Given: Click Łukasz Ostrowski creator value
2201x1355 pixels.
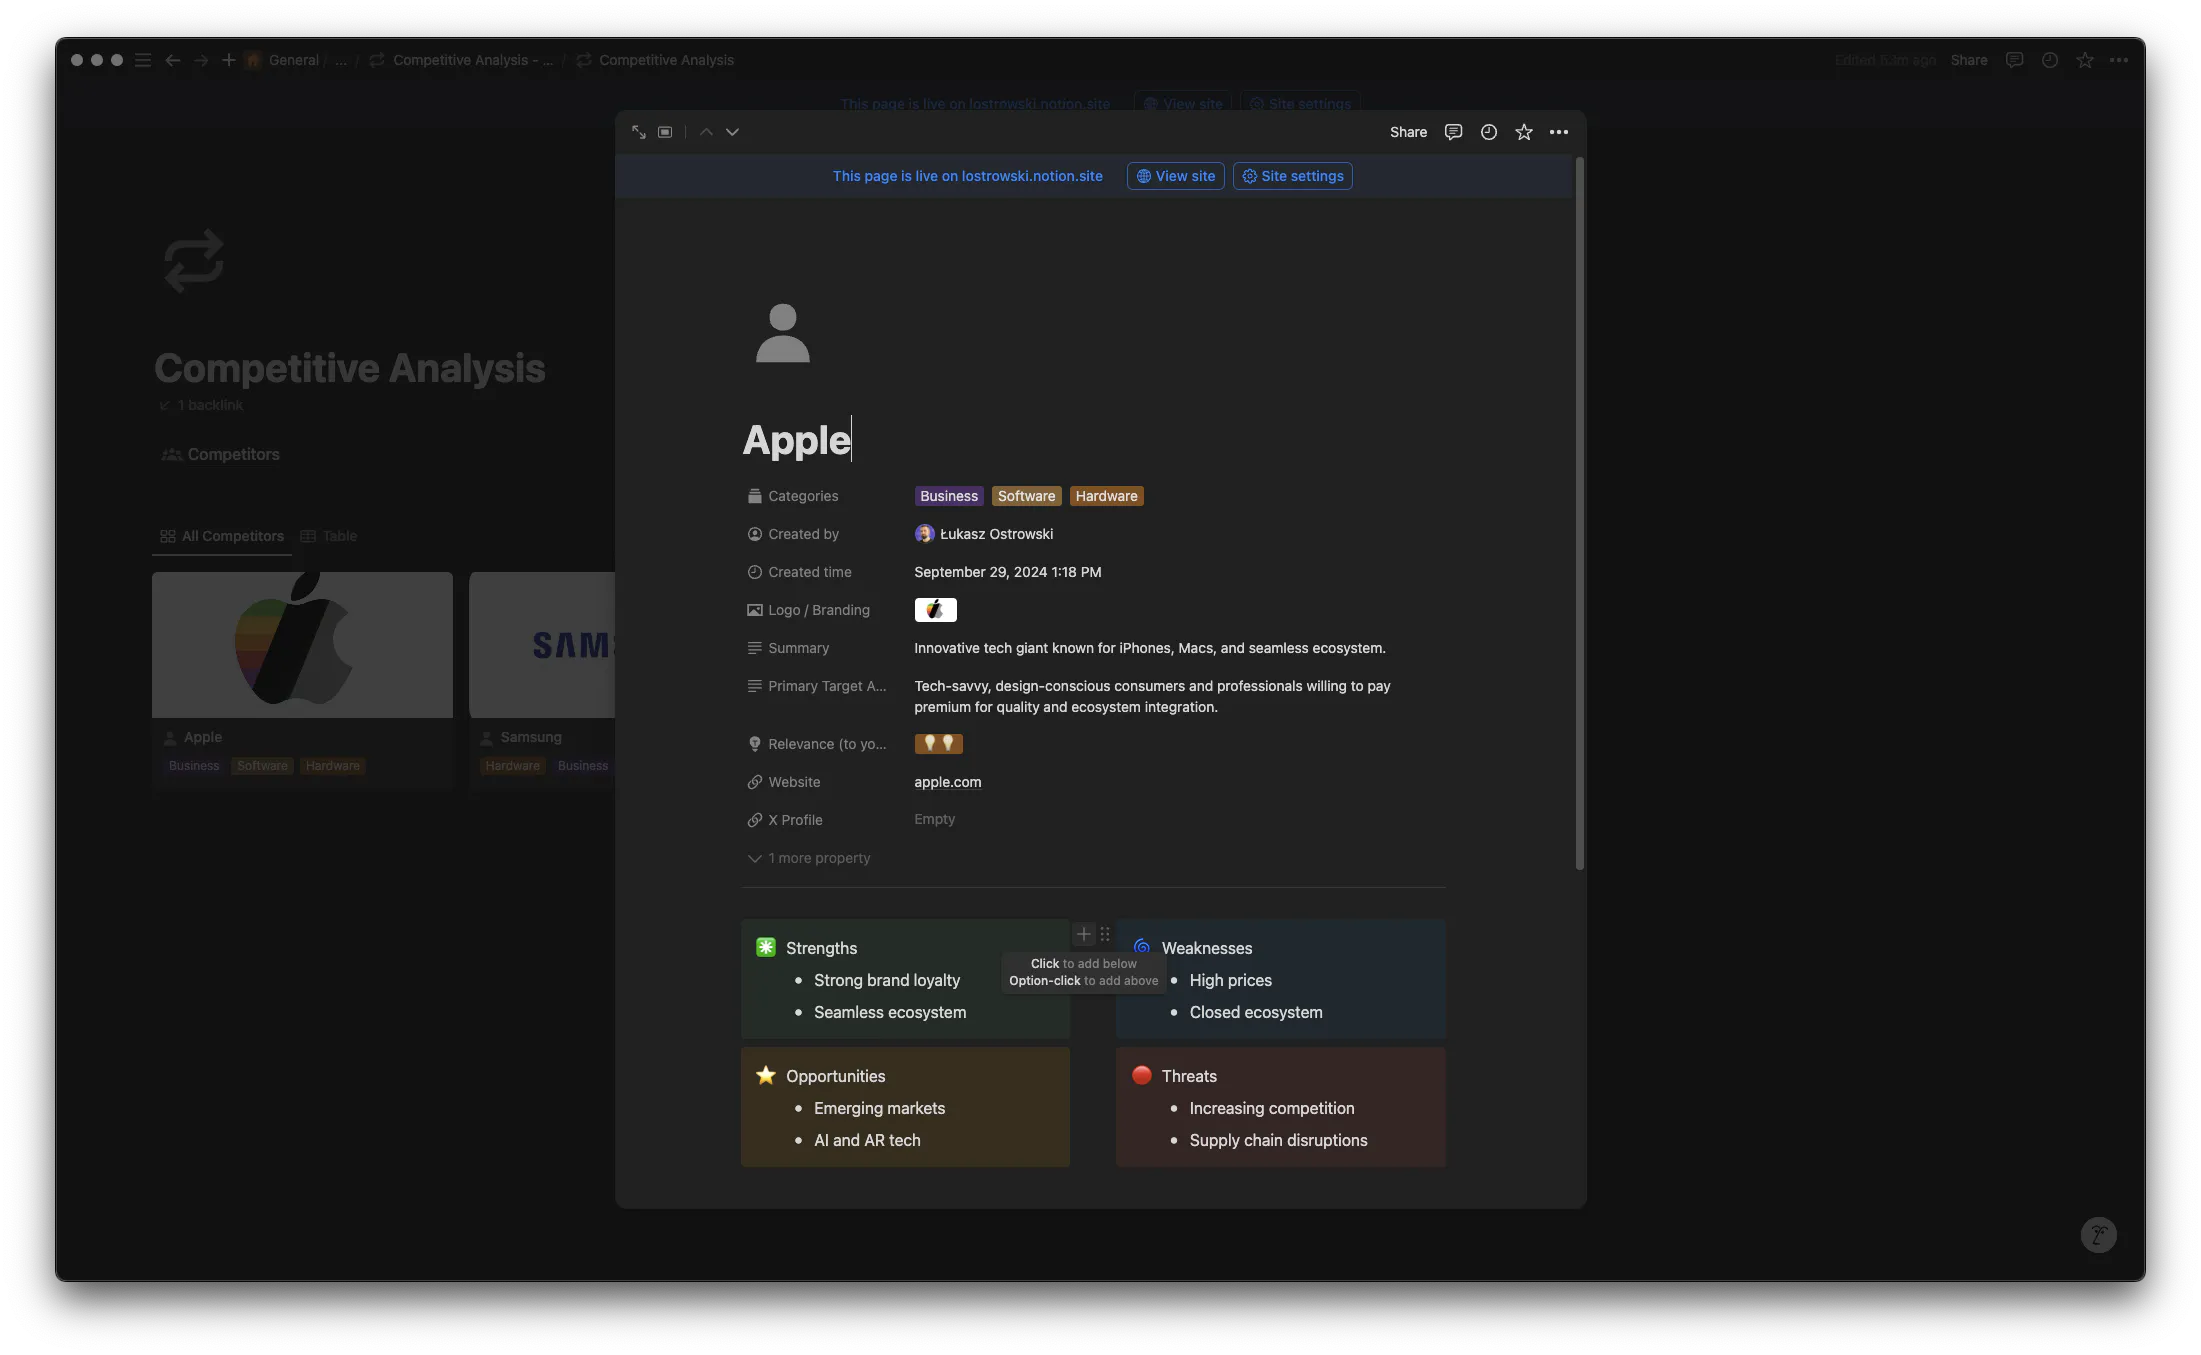Looking at the screenshot, I should pyautogui.click(x=984, y=534).
